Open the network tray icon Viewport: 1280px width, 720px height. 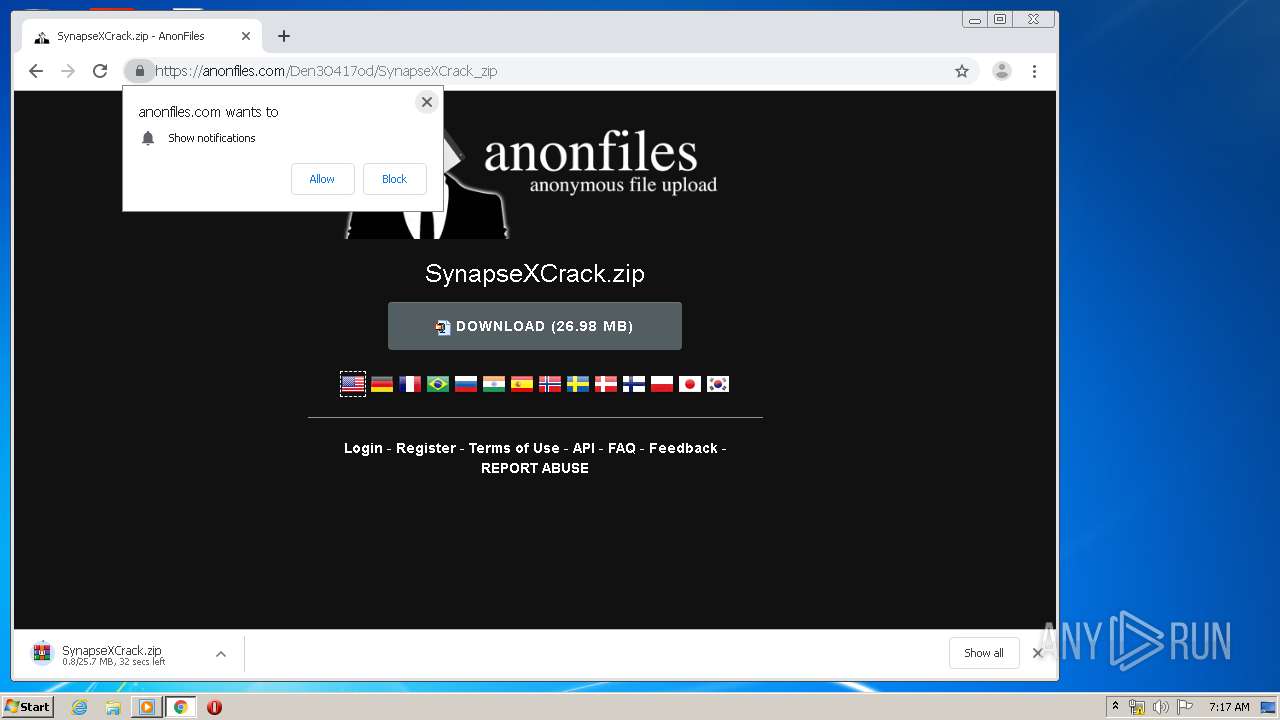[1137, 707]
